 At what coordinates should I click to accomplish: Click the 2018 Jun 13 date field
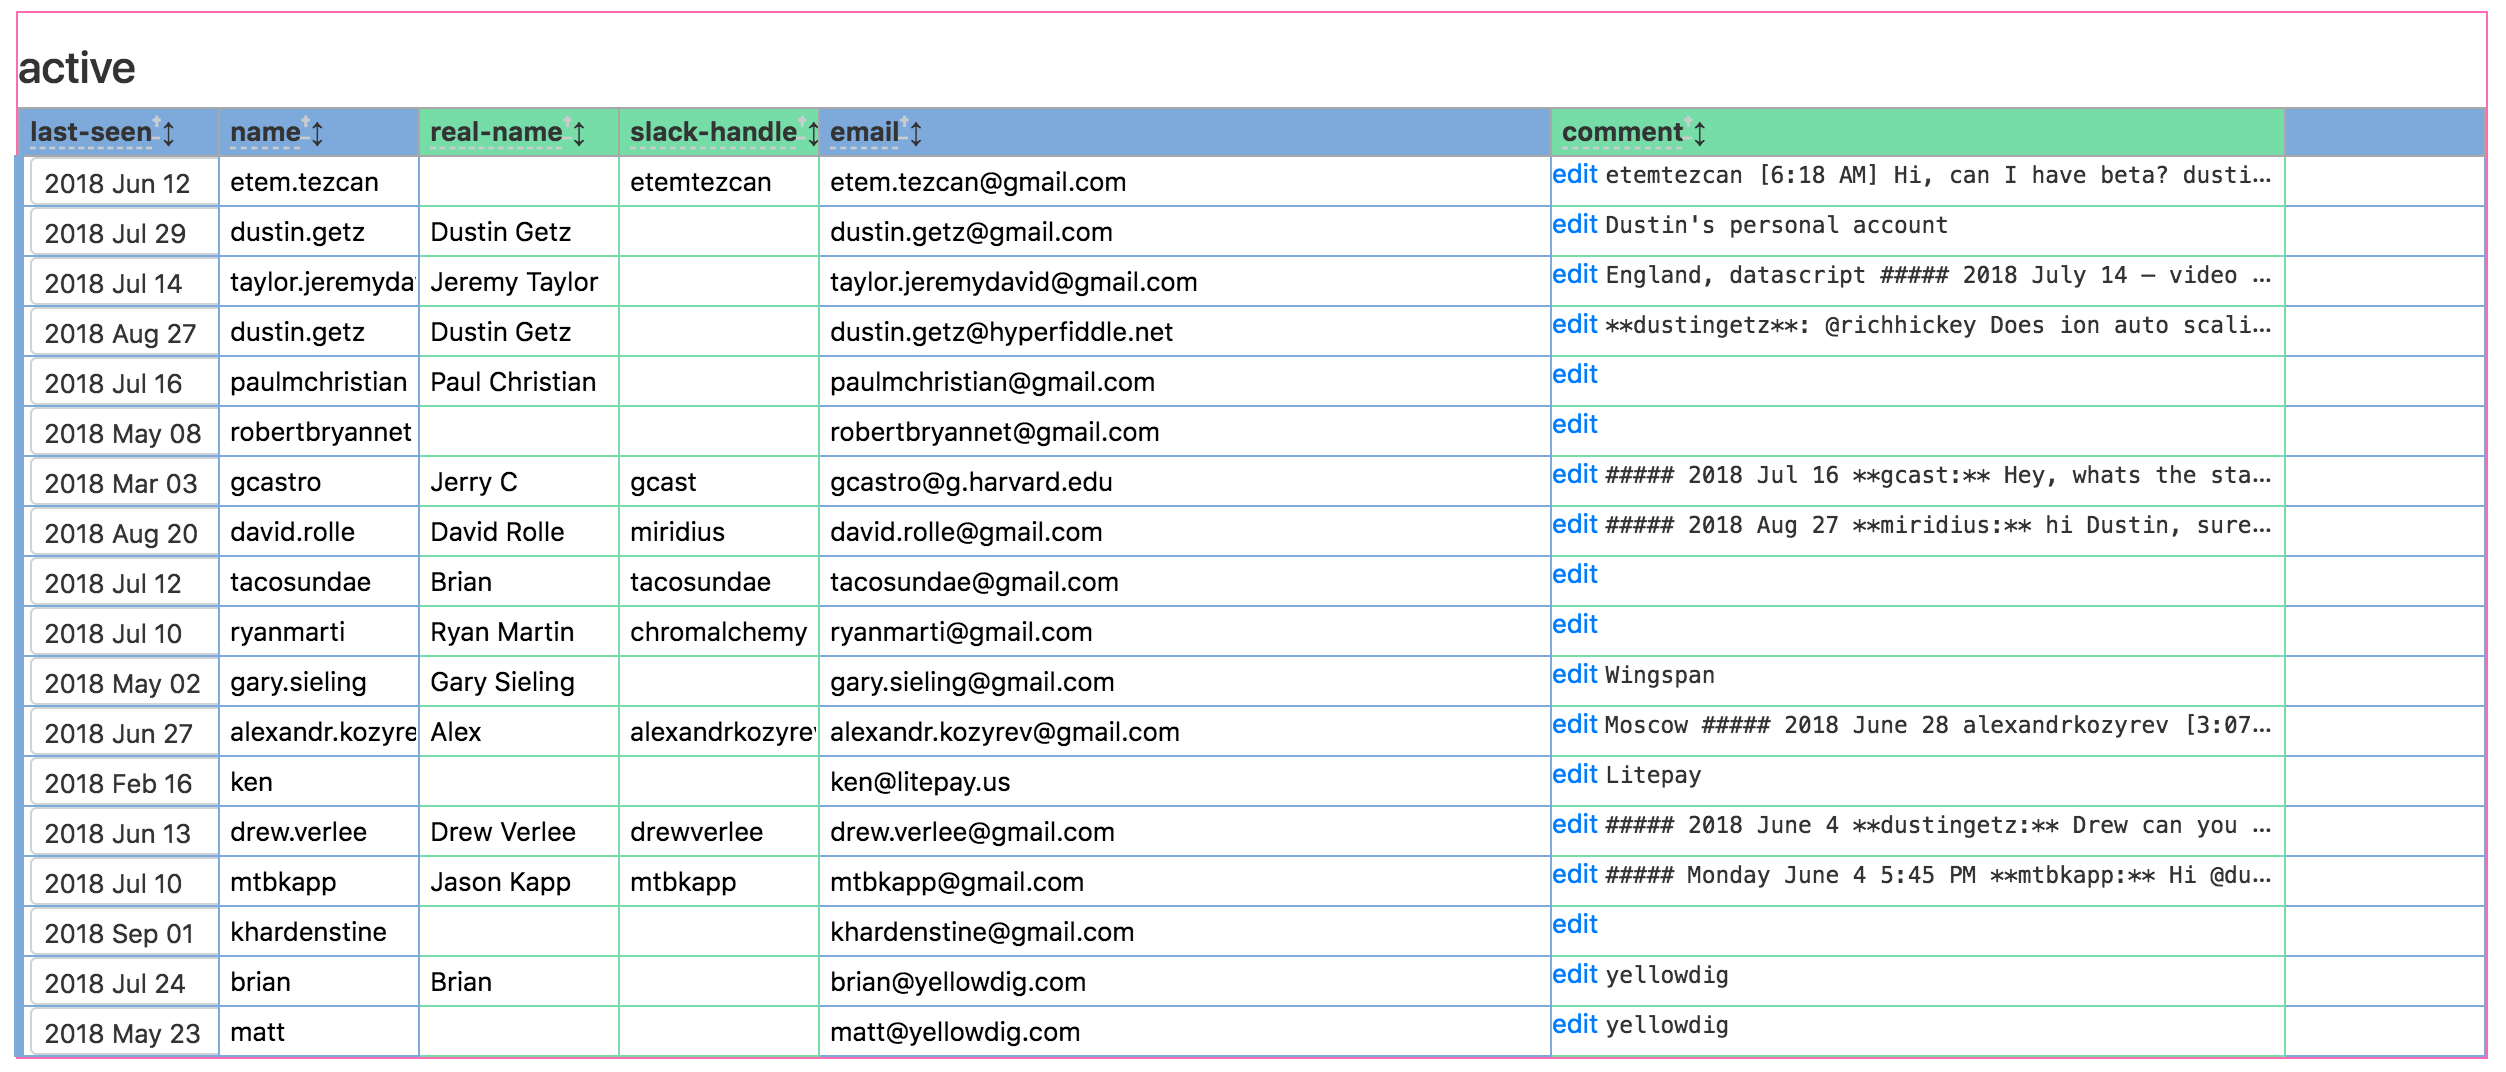pyautogui.click(x=124, y=833)
